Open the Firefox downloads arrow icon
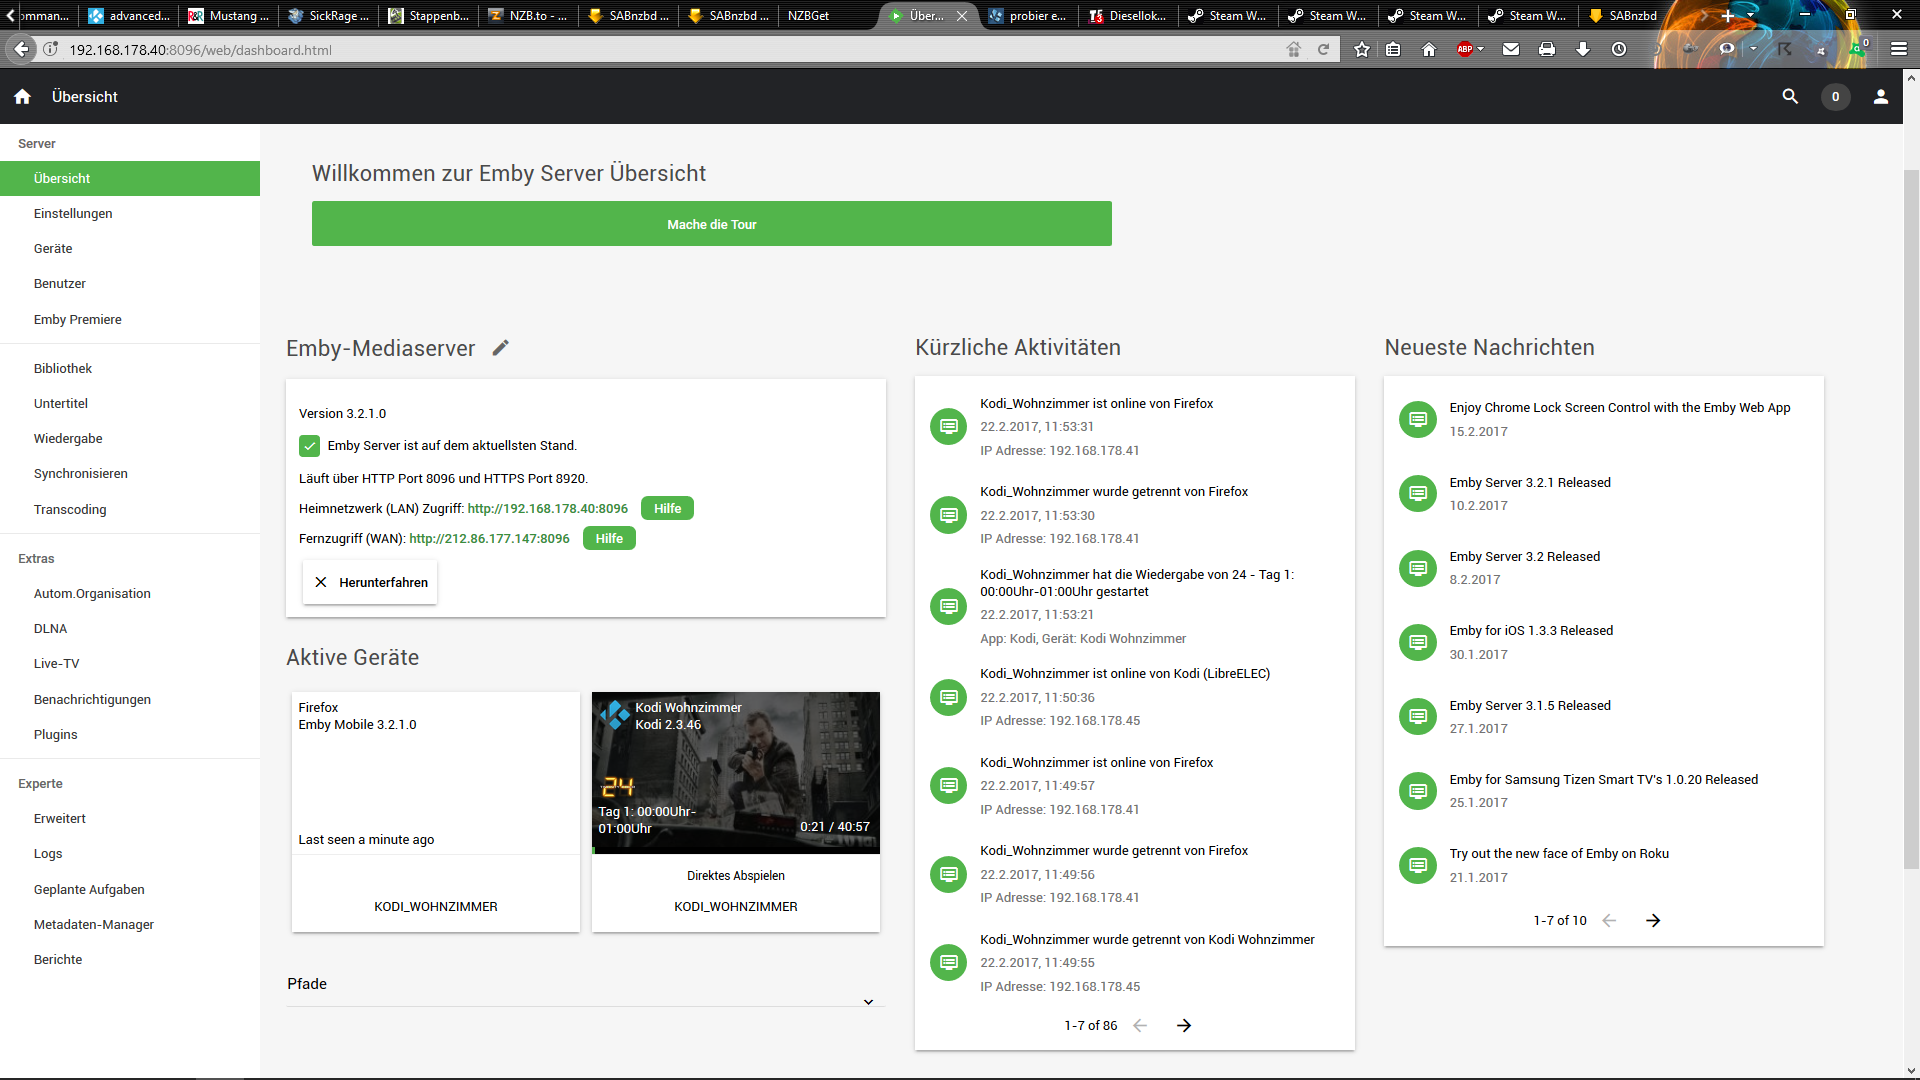This screenshot has width=1920, height=1080. coord(1583,49)
